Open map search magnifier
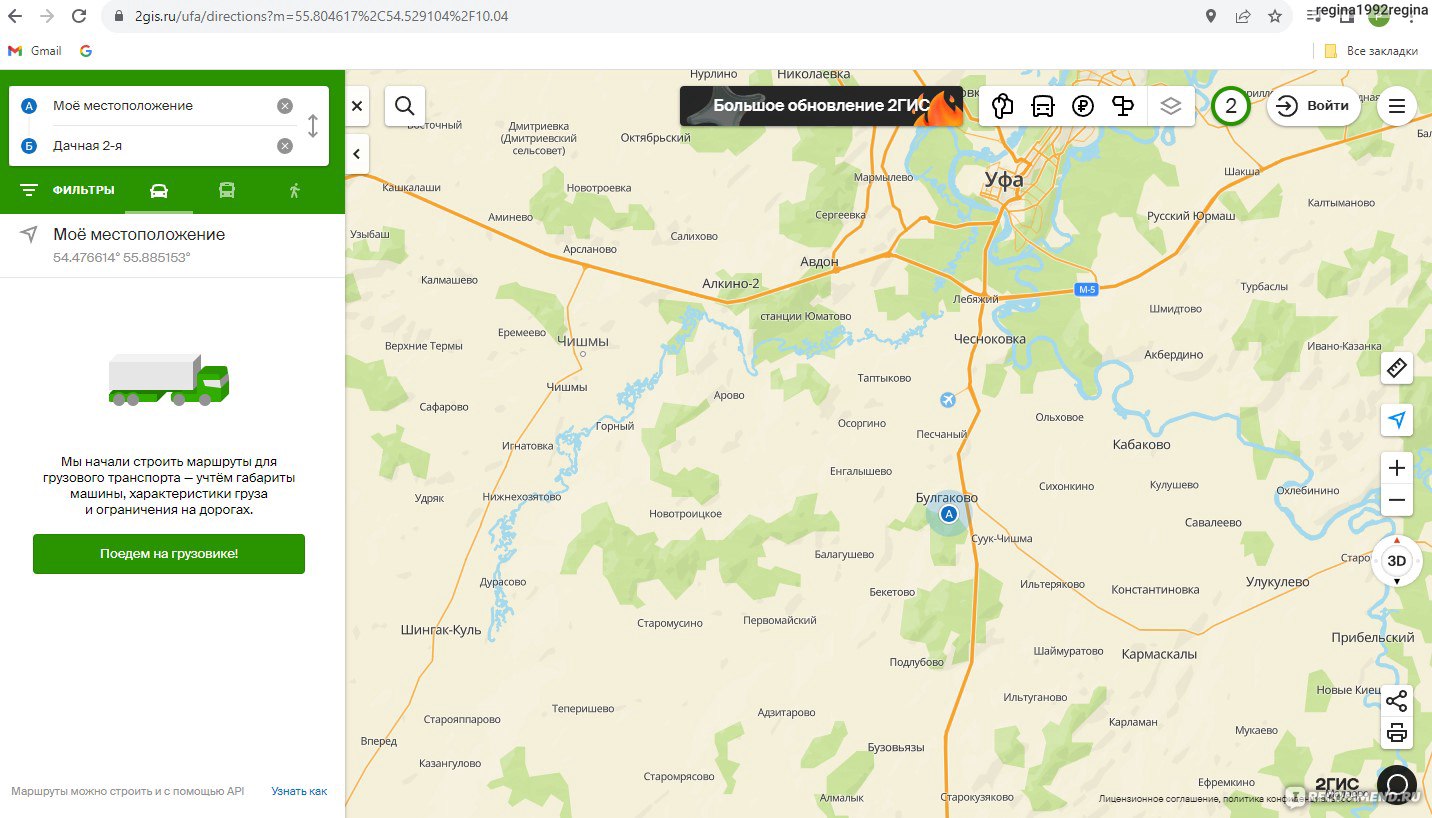This screenshot has width=1432, height=818. point(405,105)
